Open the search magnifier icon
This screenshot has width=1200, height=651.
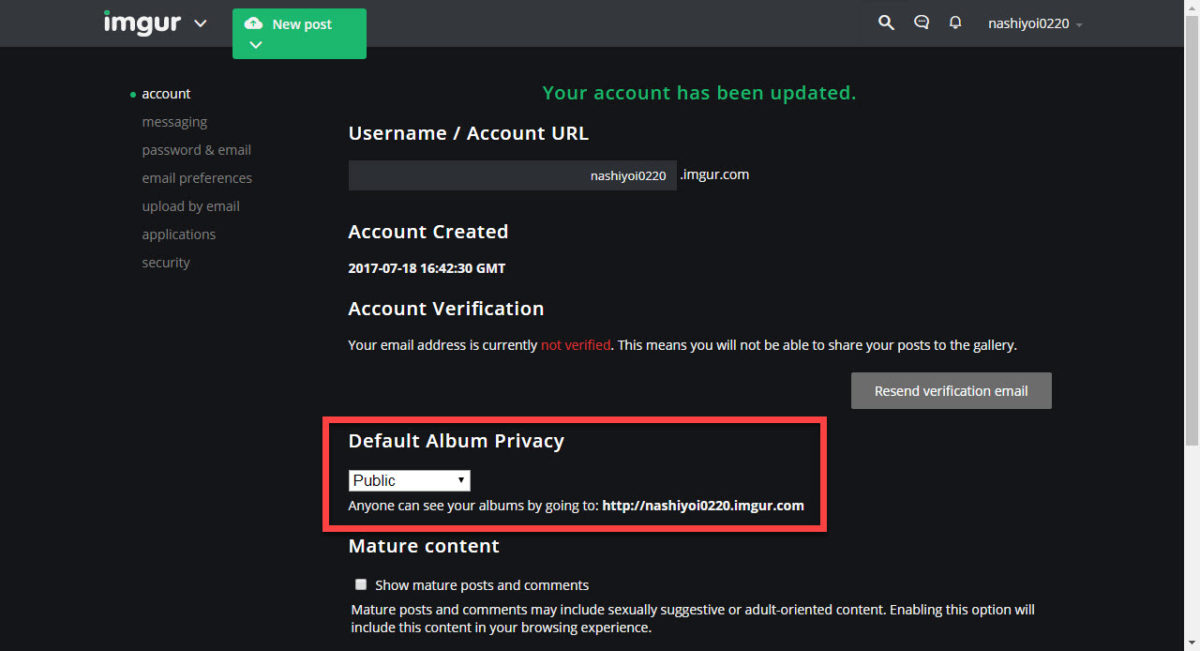point(886,23)
